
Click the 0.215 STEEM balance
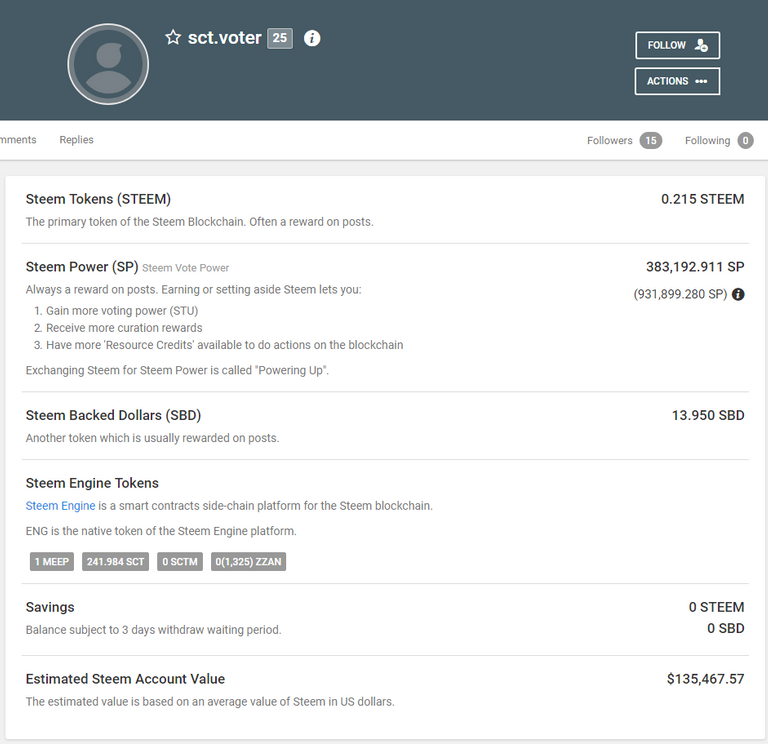(702, 199)
